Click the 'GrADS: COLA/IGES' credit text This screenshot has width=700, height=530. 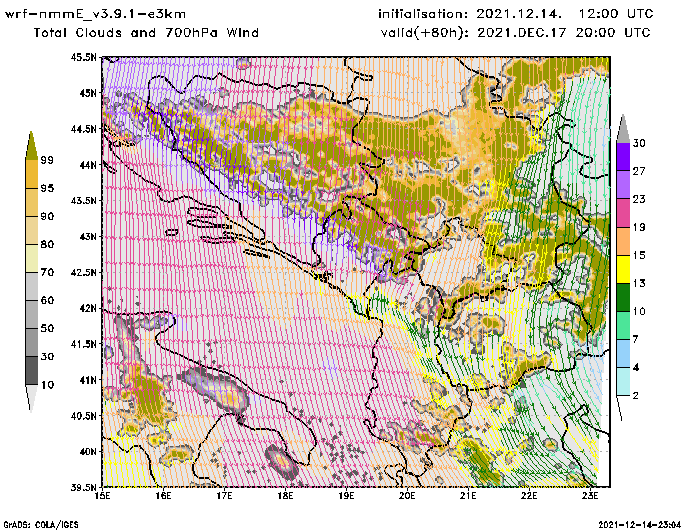pyautogui.click(x=41, y=525)
